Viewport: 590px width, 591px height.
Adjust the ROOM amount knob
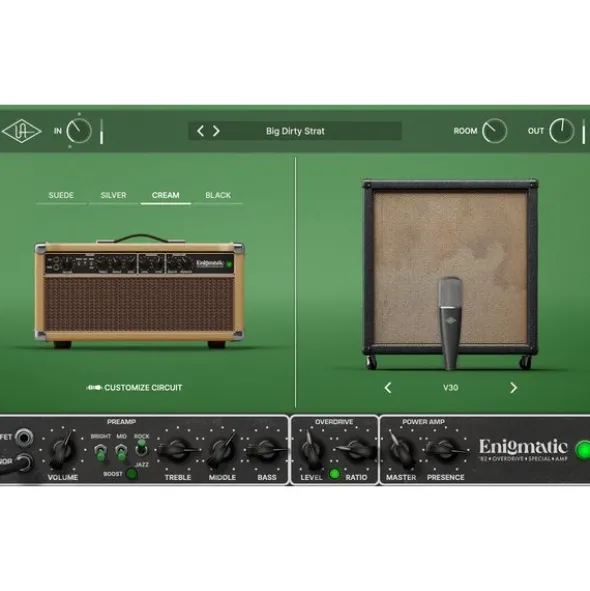(494, 131)
